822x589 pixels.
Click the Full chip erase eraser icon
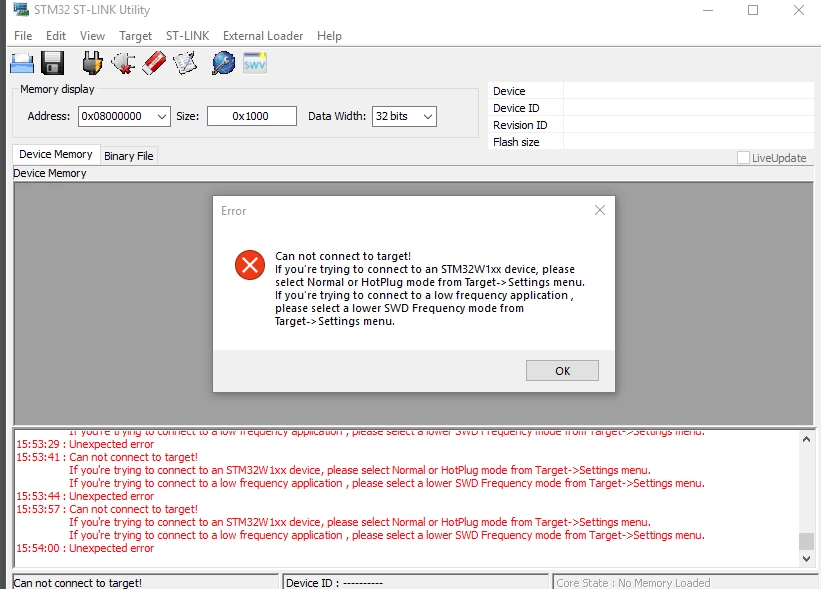[154, 63]
